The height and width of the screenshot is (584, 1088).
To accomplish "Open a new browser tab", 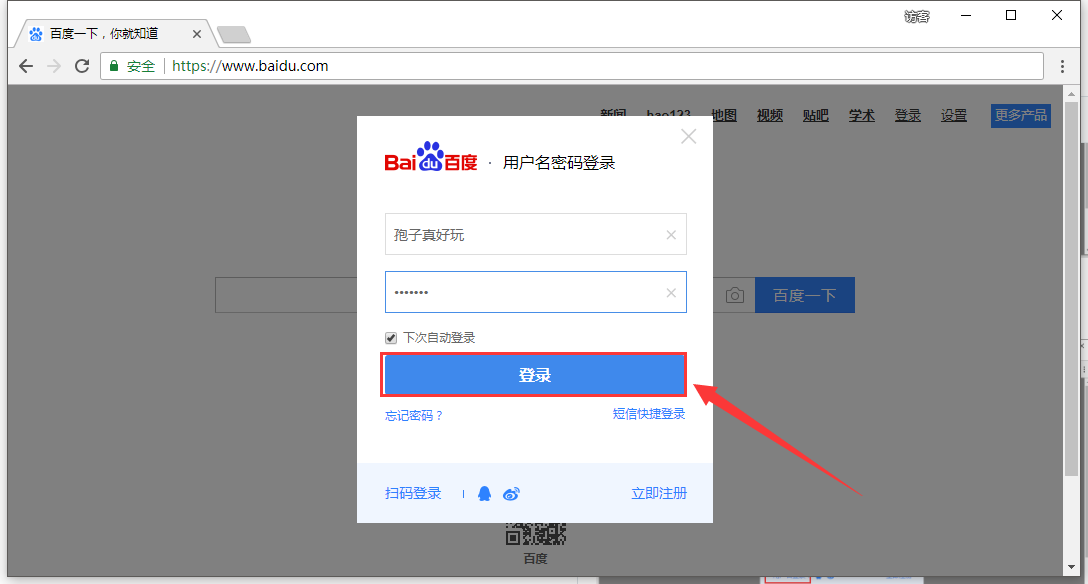I will pyautogui.click(x=233, y=35).
